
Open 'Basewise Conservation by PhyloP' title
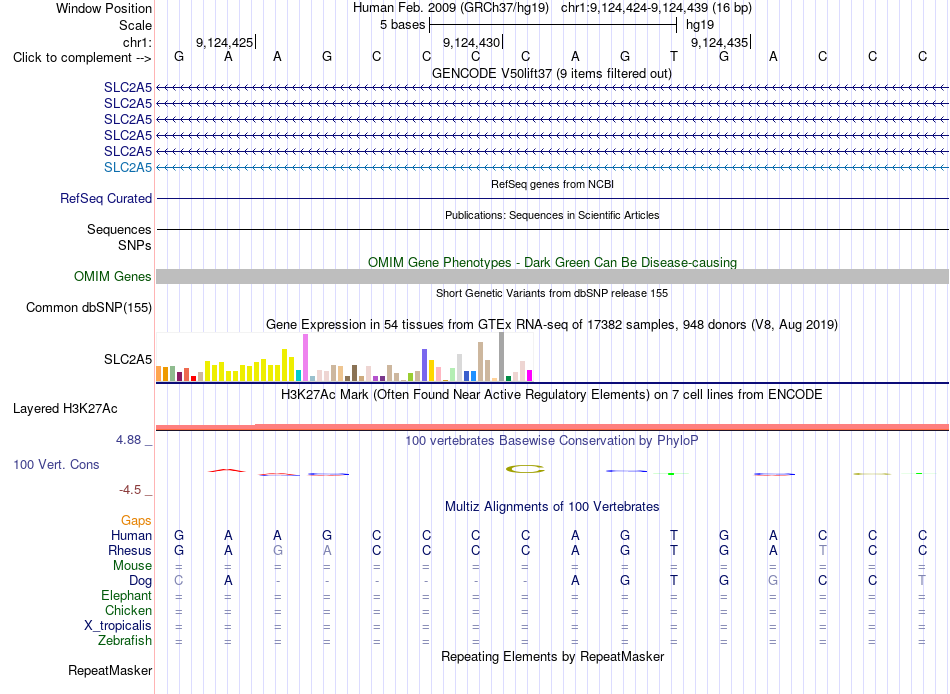552,441
